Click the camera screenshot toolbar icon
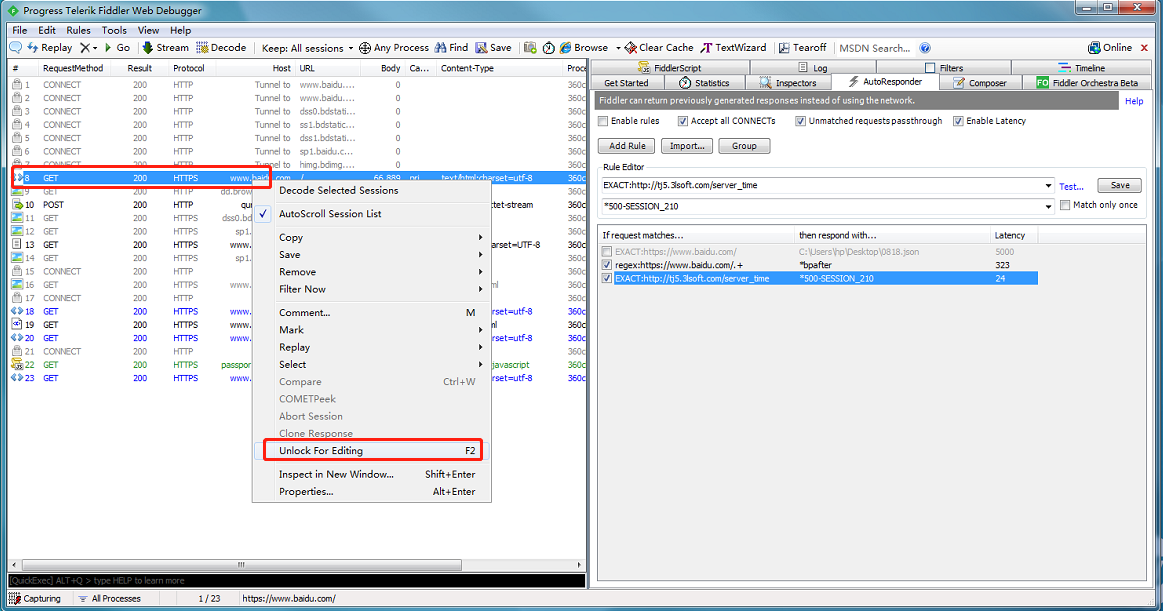1163x611 pixels. (530, 47)
